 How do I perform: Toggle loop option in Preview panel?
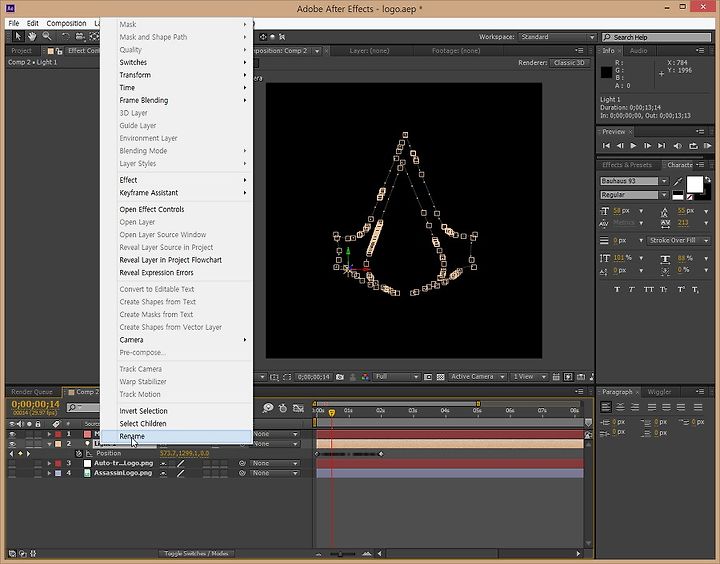pyautogui.click(x=693, y=146)
